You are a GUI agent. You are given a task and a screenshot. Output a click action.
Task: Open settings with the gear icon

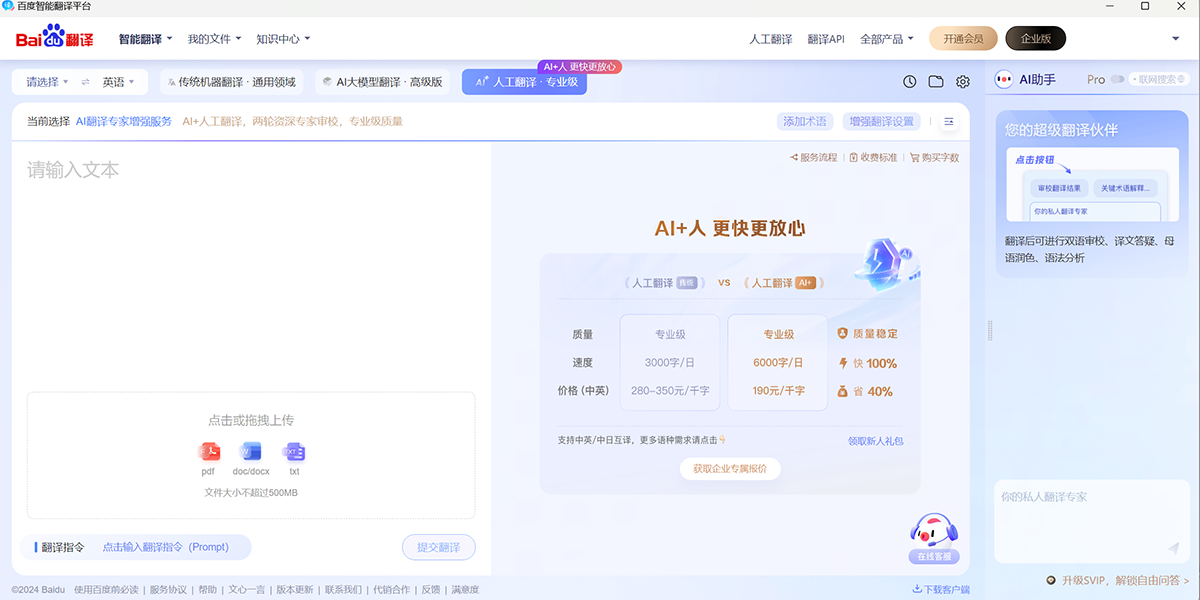(x=962, y=81)
